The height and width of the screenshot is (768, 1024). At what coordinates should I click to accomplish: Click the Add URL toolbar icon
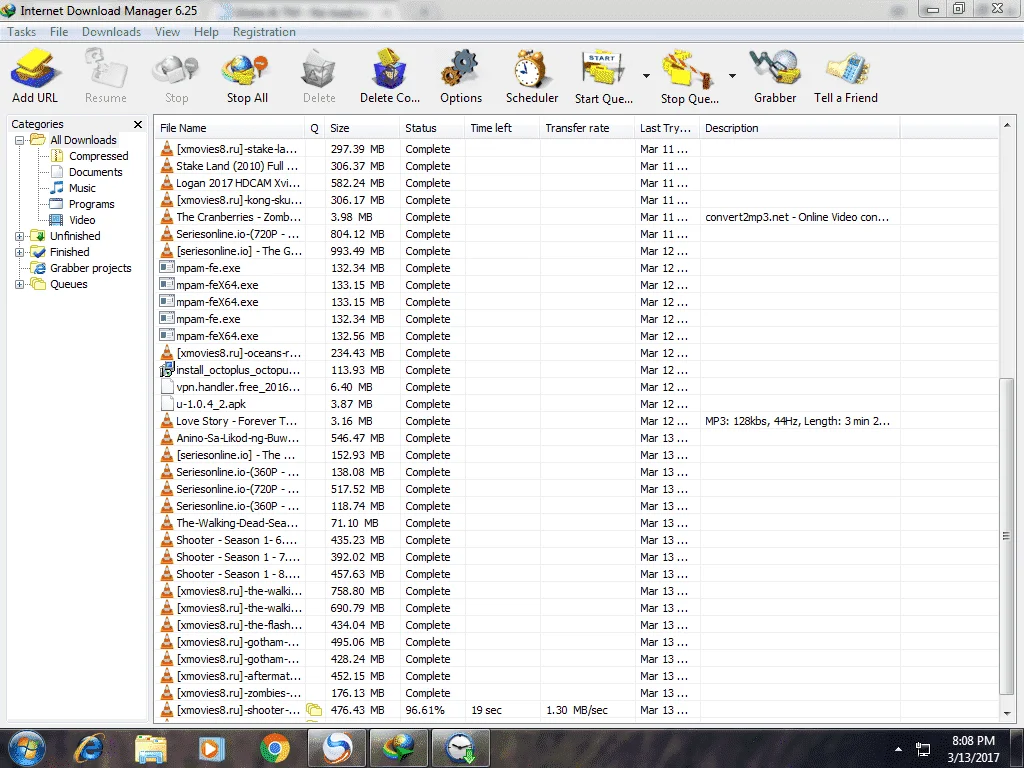(35, 75)
